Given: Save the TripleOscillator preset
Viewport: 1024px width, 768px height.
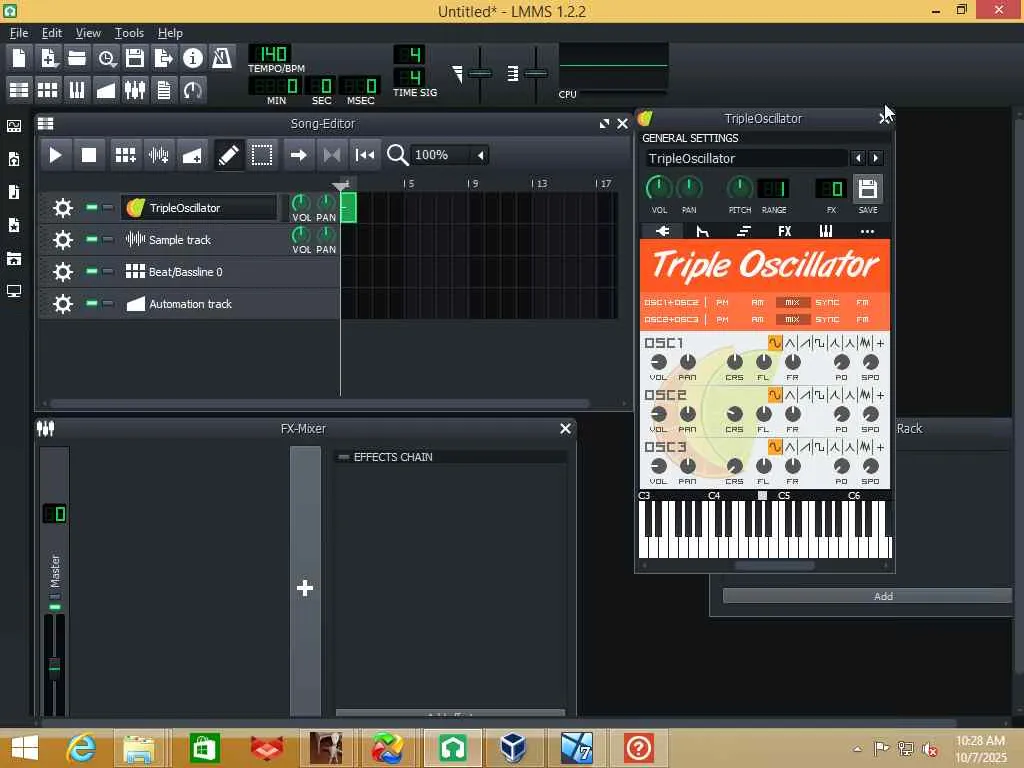Looking at the screenshot, I should pyautogui.click(x=868, y=189).
